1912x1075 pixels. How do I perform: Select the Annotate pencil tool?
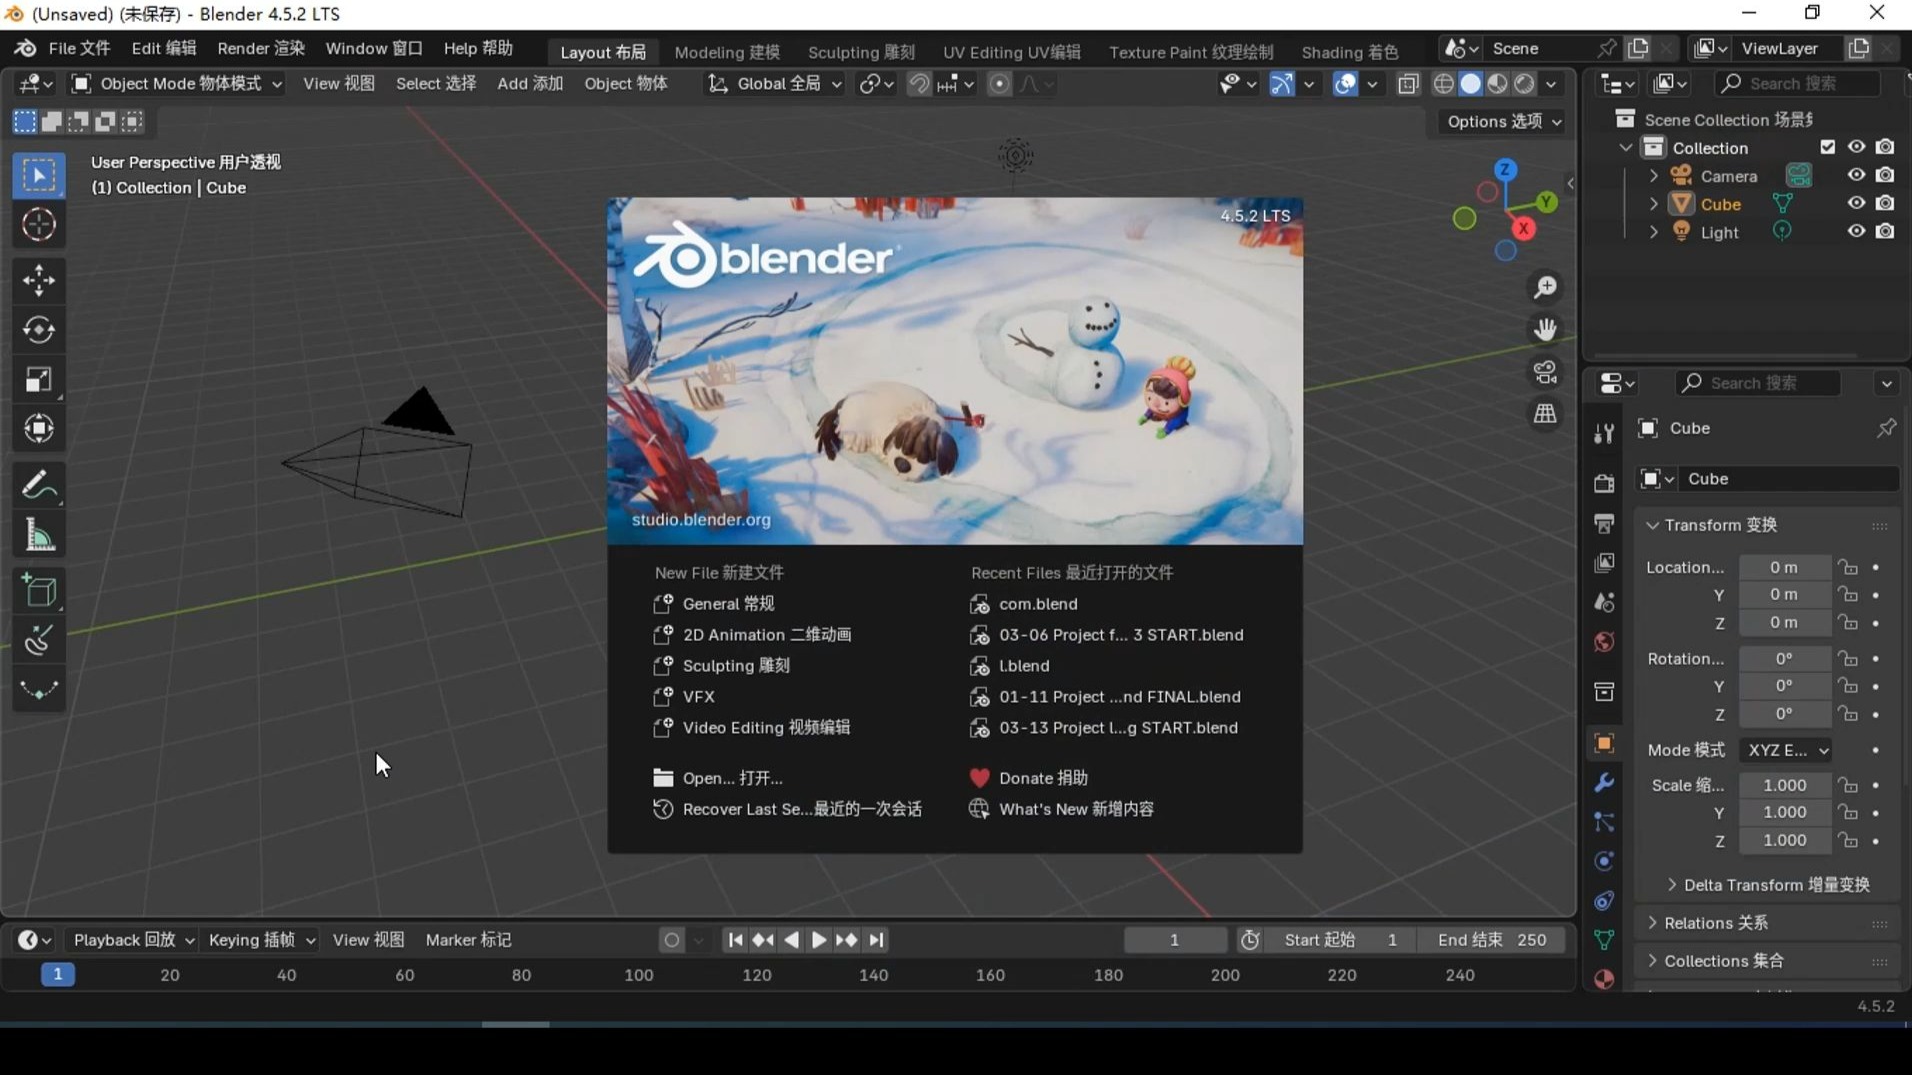click(x=39, y=486)
